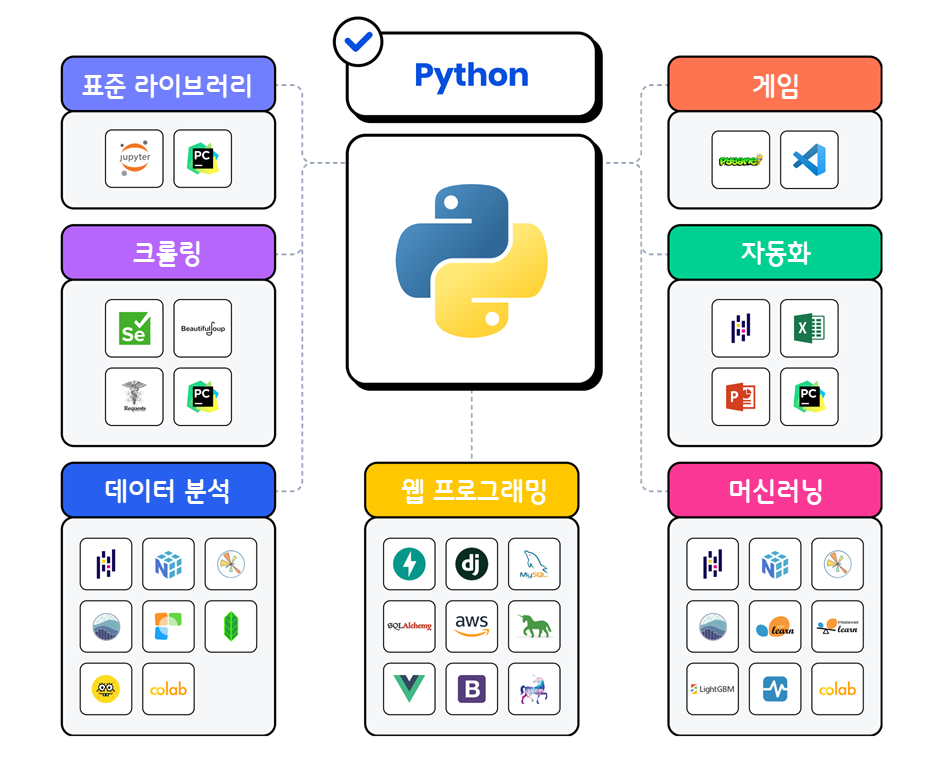Screen dimensions: 951x768
Task: Select the 표준 라이브러리 header
Action: (169, 84)
